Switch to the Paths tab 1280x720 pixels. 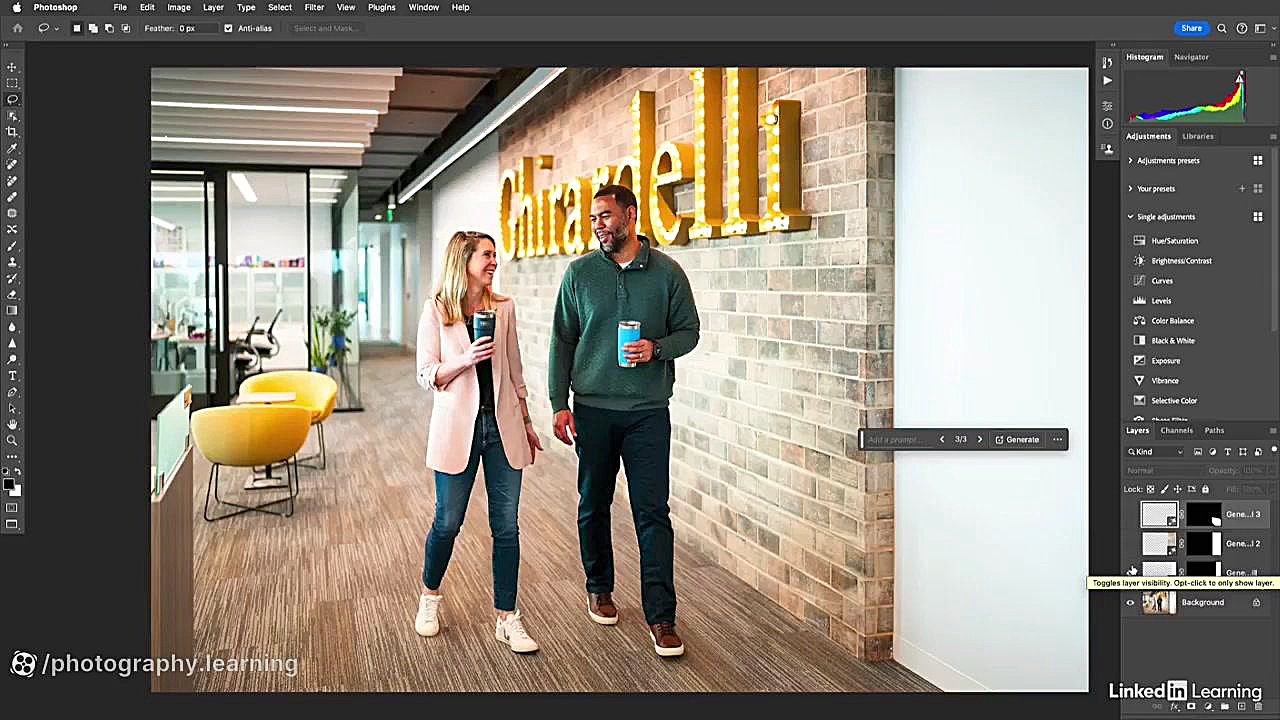[x=1214, y=430]
